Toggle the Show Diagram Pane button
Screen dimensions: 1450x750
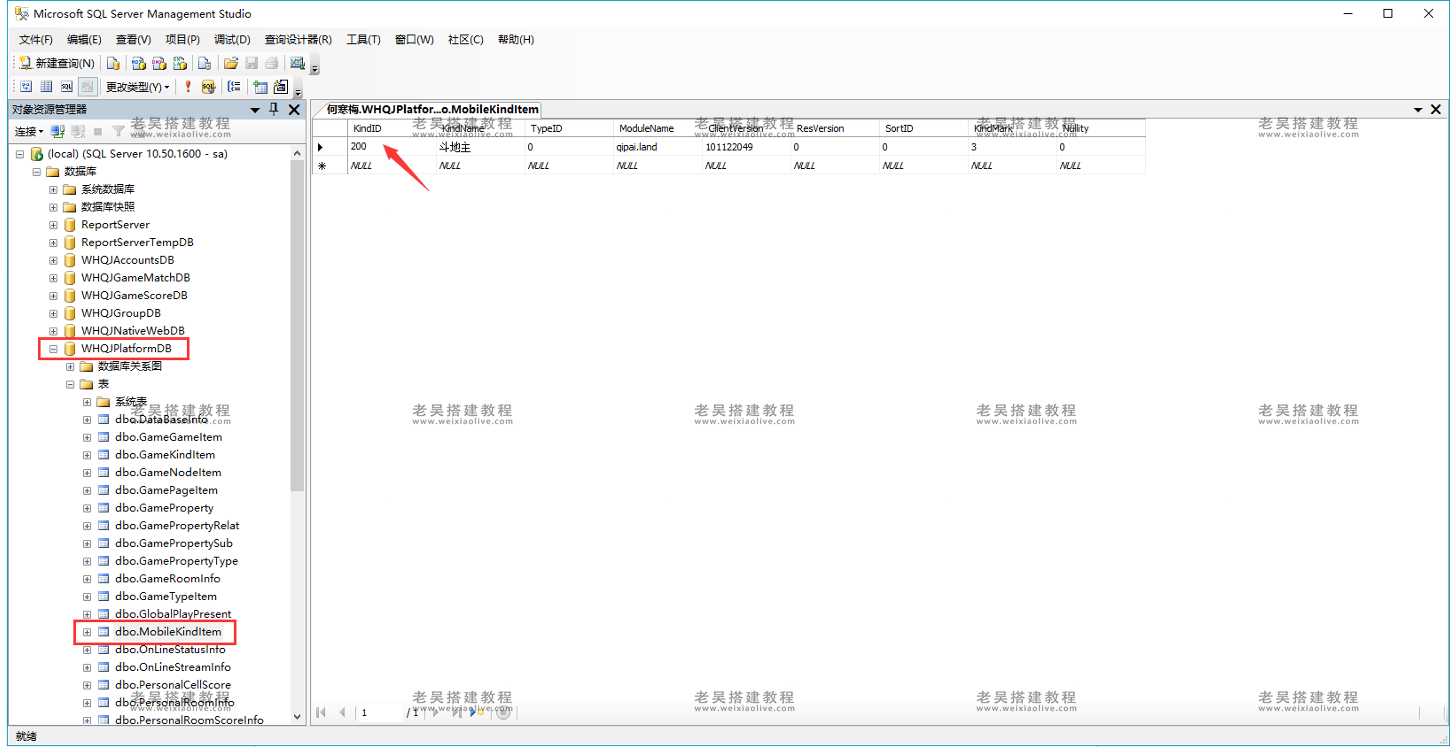click(x=26, y=87)
